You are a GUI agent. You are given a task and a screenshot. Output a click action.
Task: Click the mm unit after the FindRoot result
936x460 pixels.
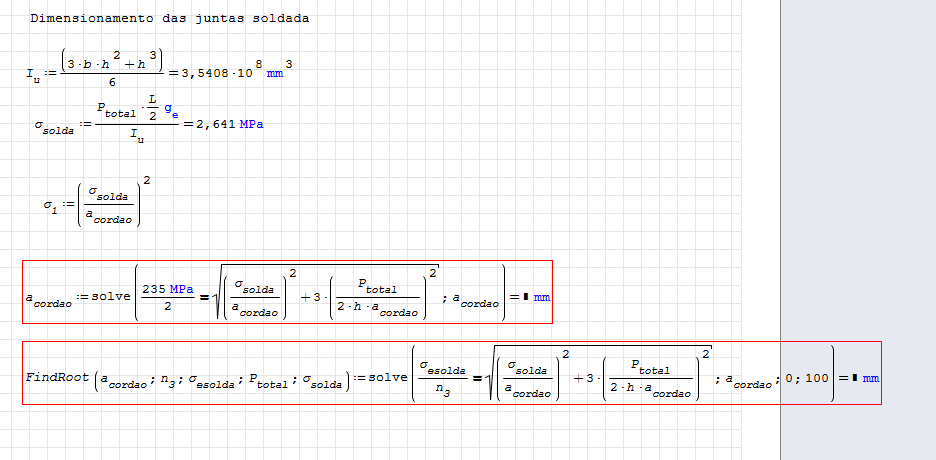[x=870, y=378]
